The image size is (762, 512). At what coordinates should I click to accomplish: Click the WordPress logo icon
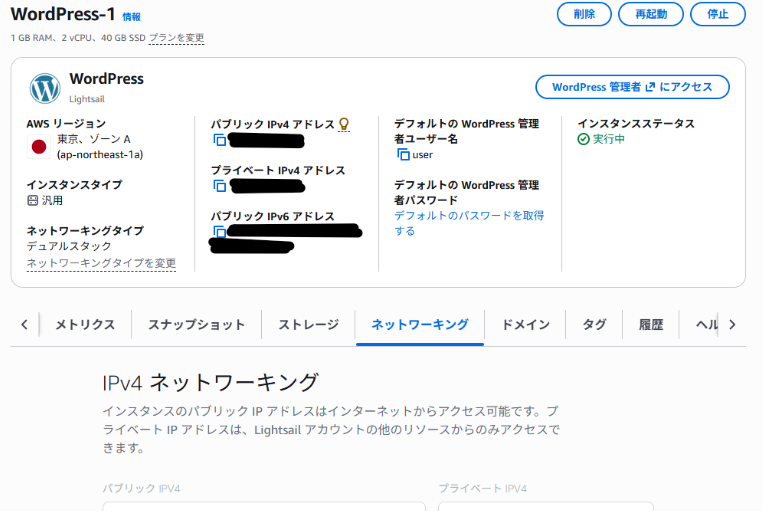(x=45, y=88)
